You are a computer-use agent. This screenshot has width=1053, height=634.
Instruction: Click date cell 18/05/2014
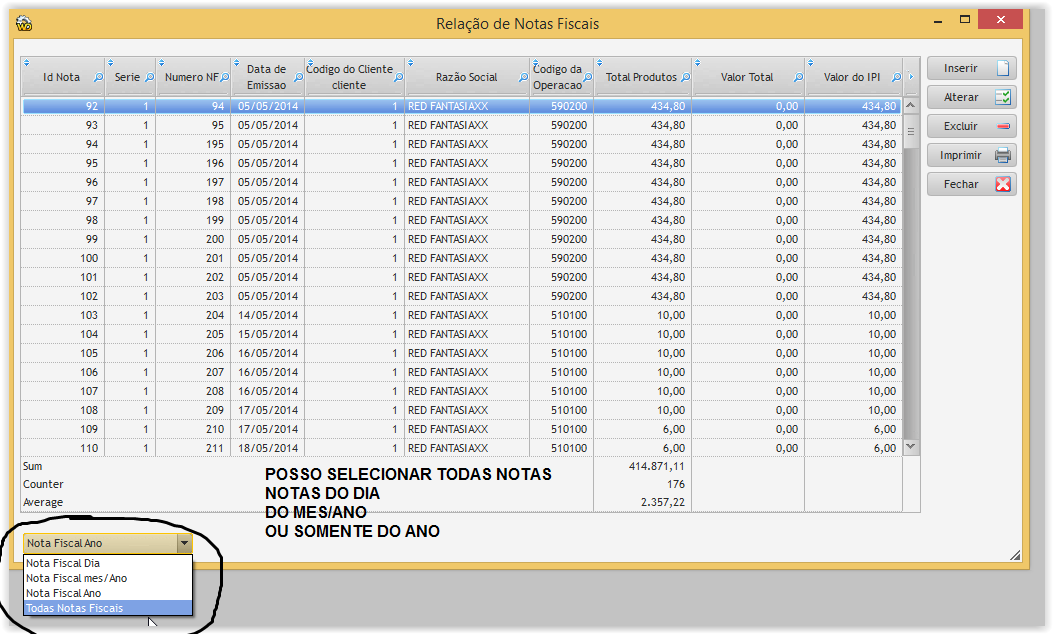tap(267, 448)
